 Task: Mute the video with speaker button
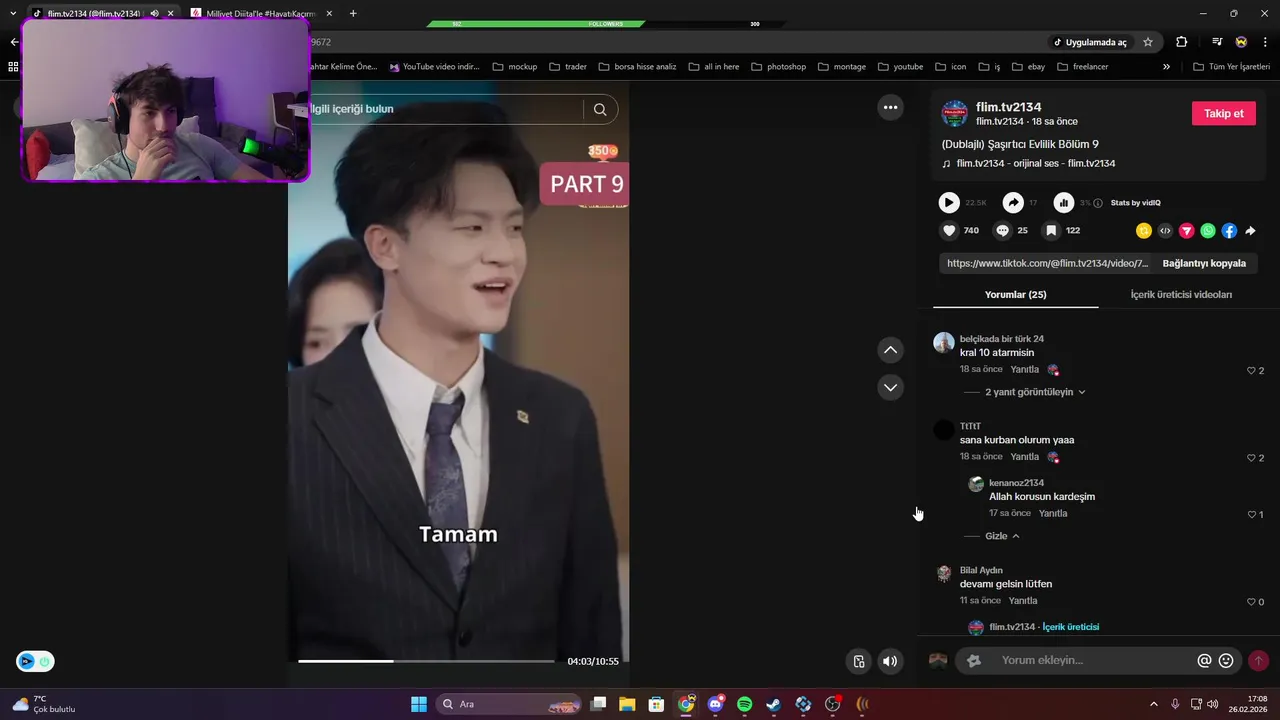[x=890, y=661]
